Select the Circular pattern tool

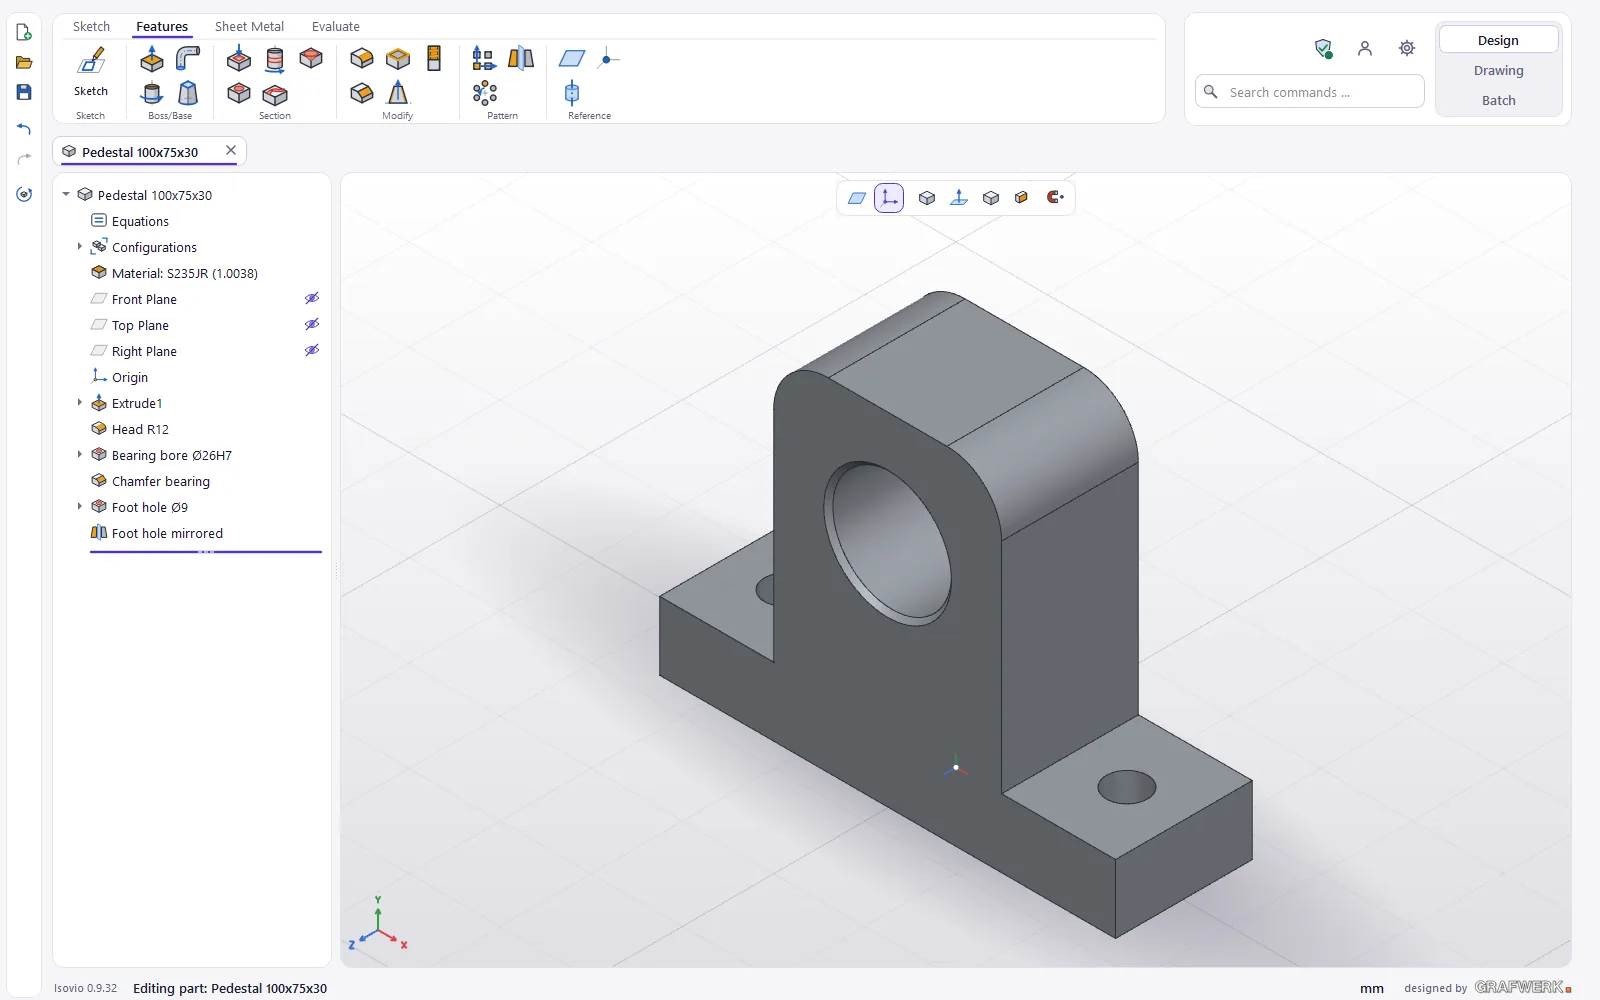tap(485, 94)
